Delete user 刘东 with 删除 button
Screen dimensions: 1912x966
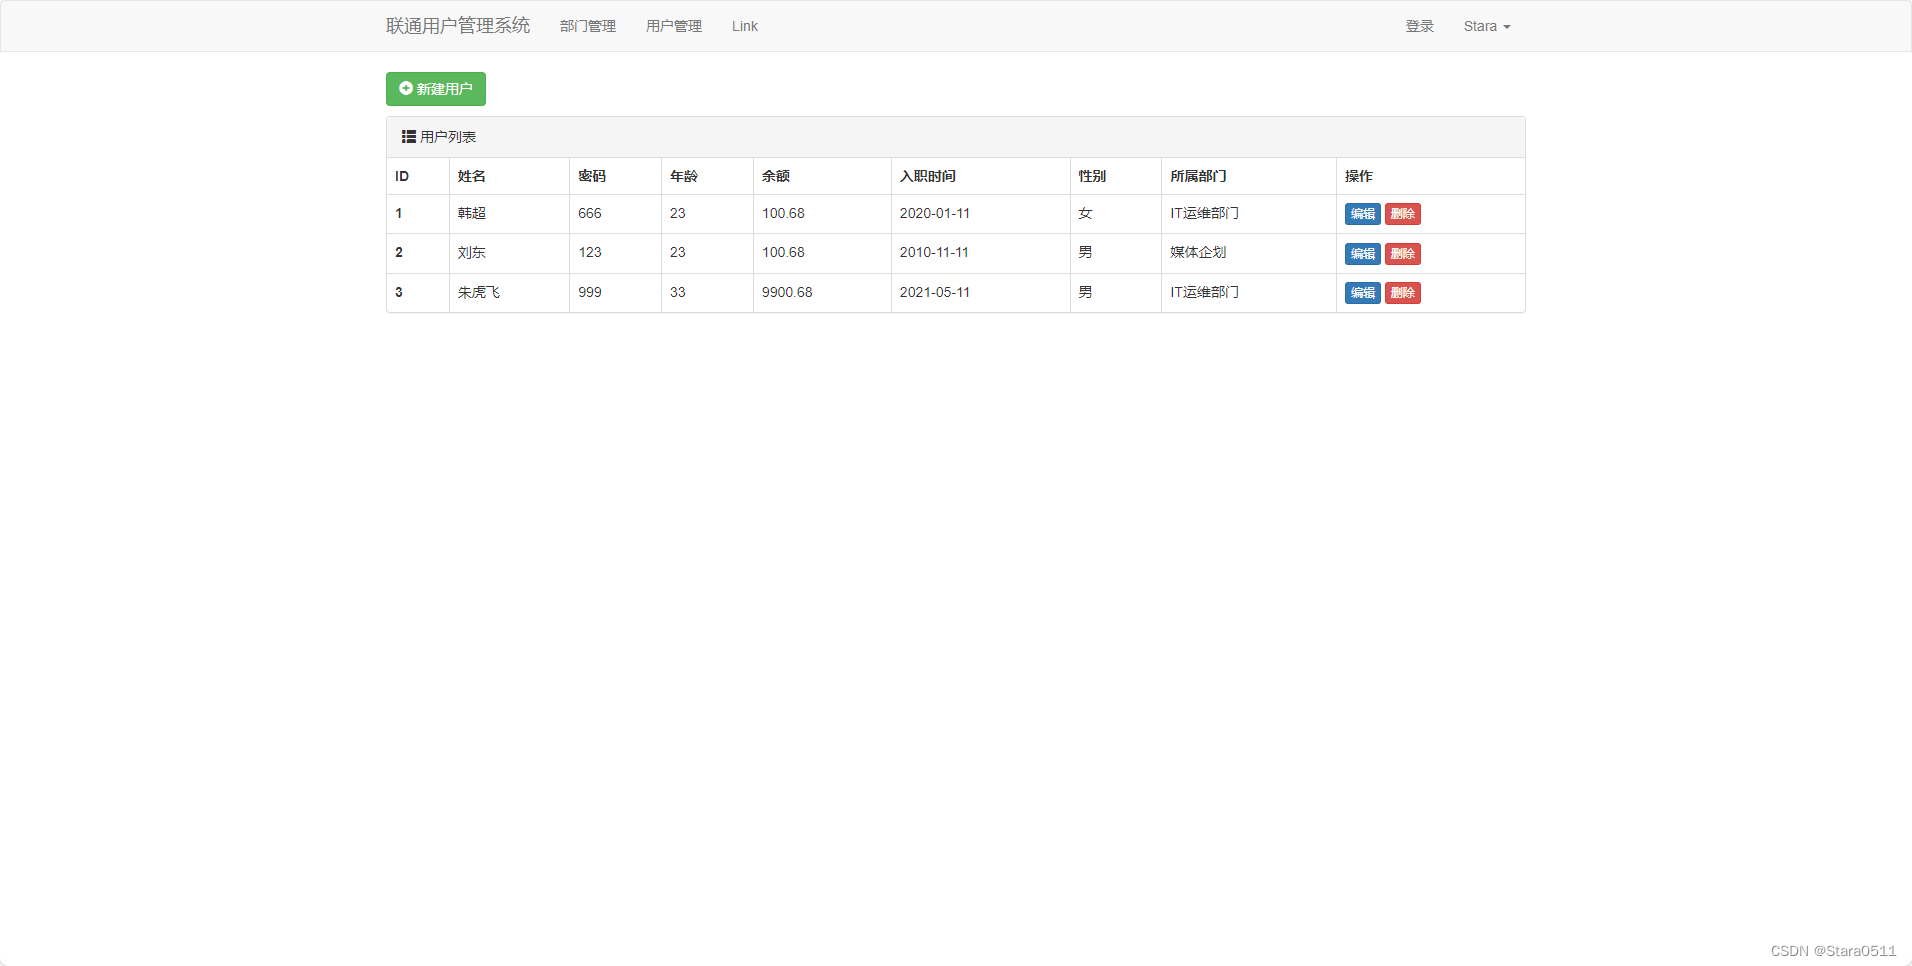(1403, 254)
